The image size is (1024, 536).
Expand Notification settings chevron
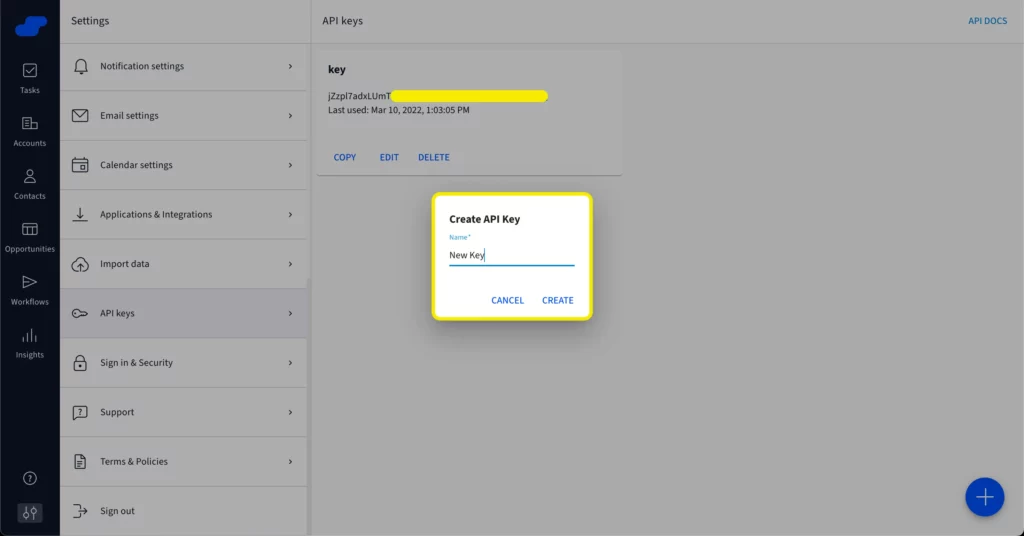click(x=290, y=66)
